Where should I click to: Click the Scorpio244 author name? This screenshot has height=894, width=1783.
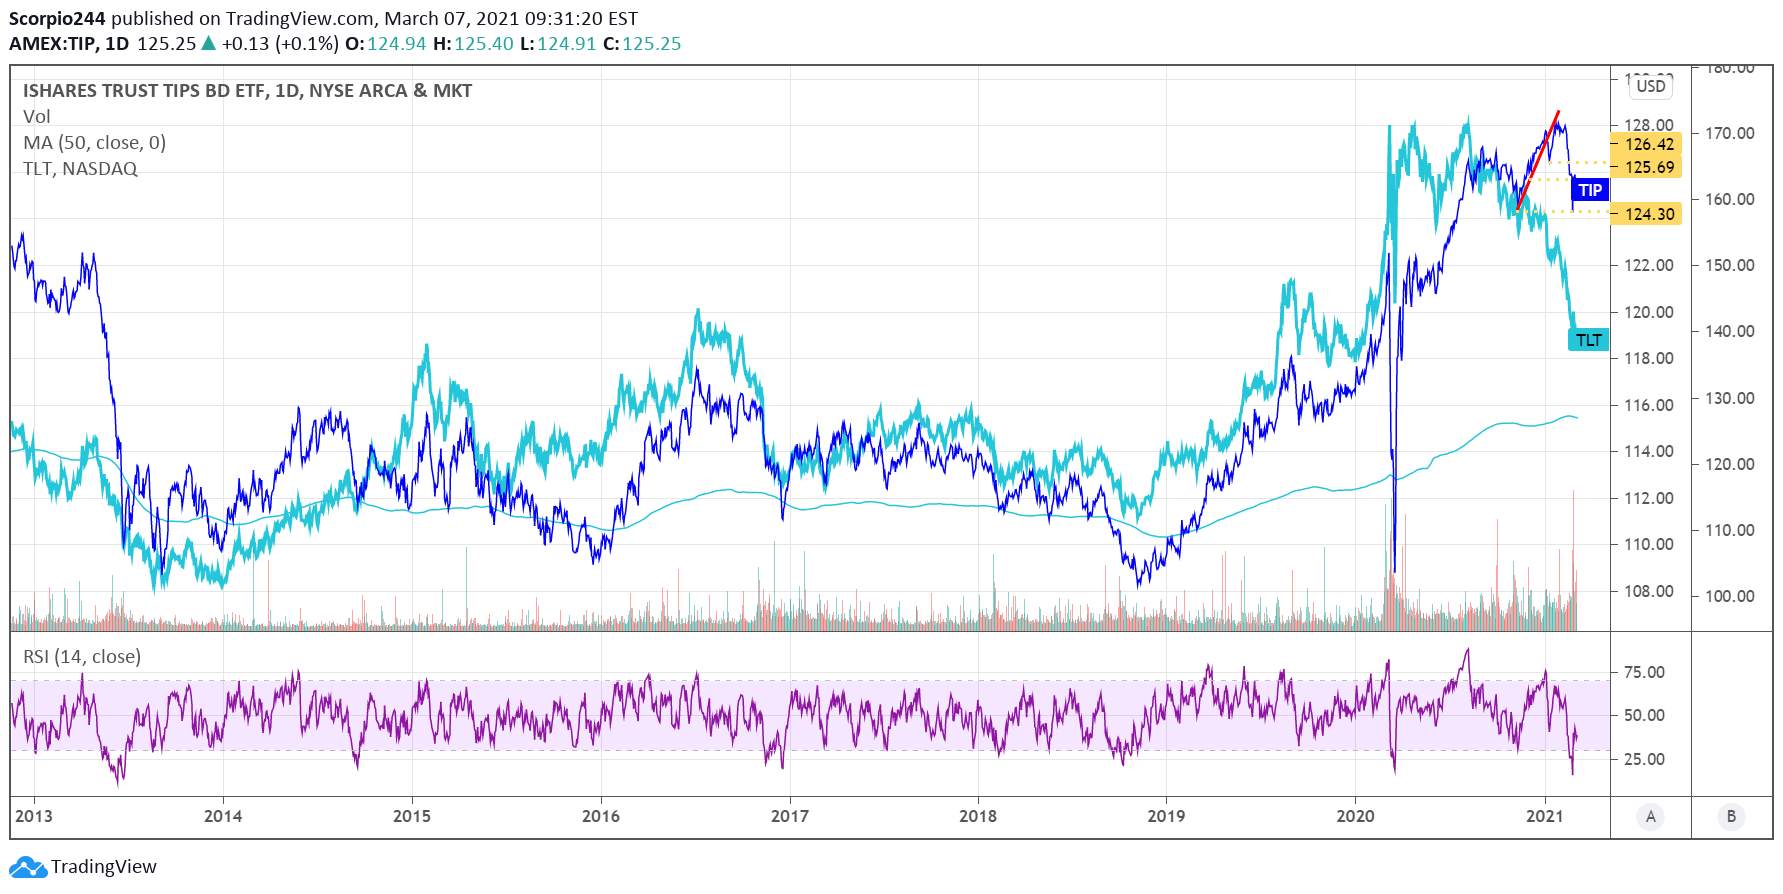(x=57, y=18)
